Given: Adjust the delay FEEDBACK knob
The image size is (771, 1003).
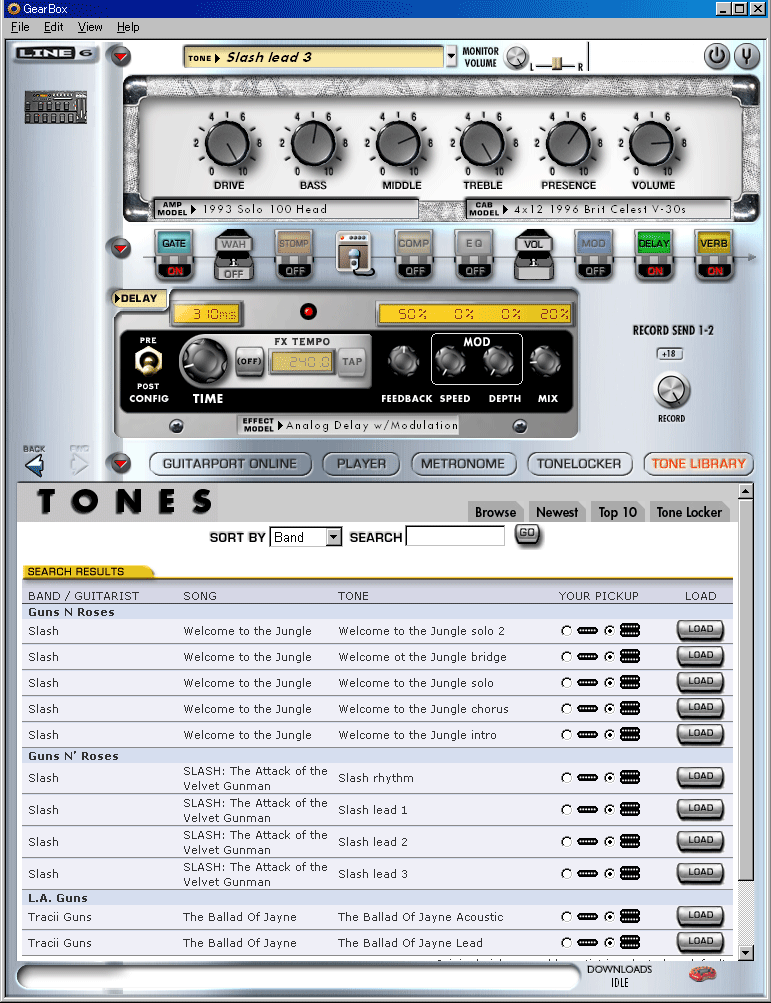Looking at the screenshot, I should click(404, 361).
